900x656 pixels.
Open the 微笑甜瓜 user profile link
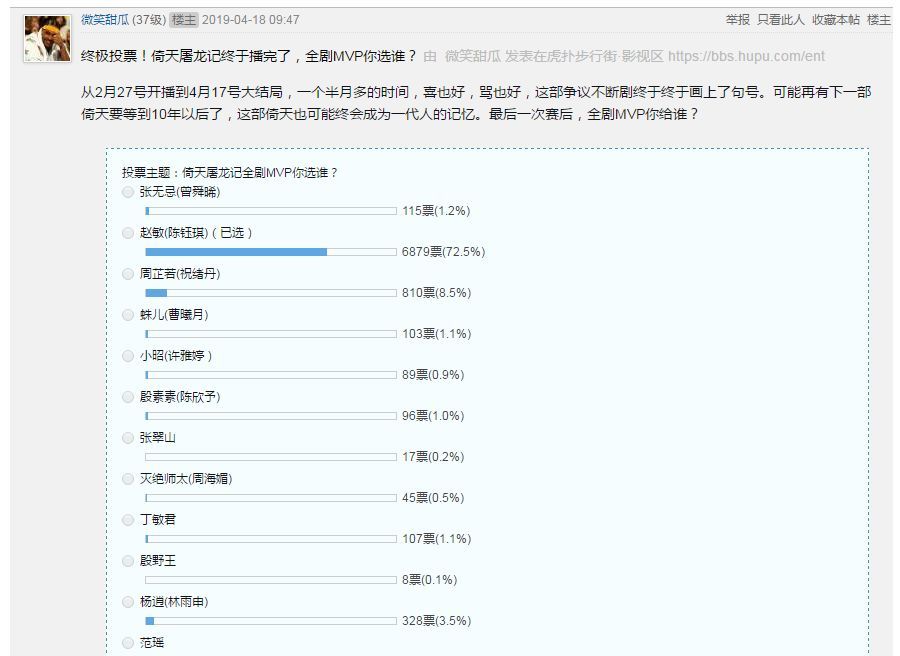coord(105,20)
